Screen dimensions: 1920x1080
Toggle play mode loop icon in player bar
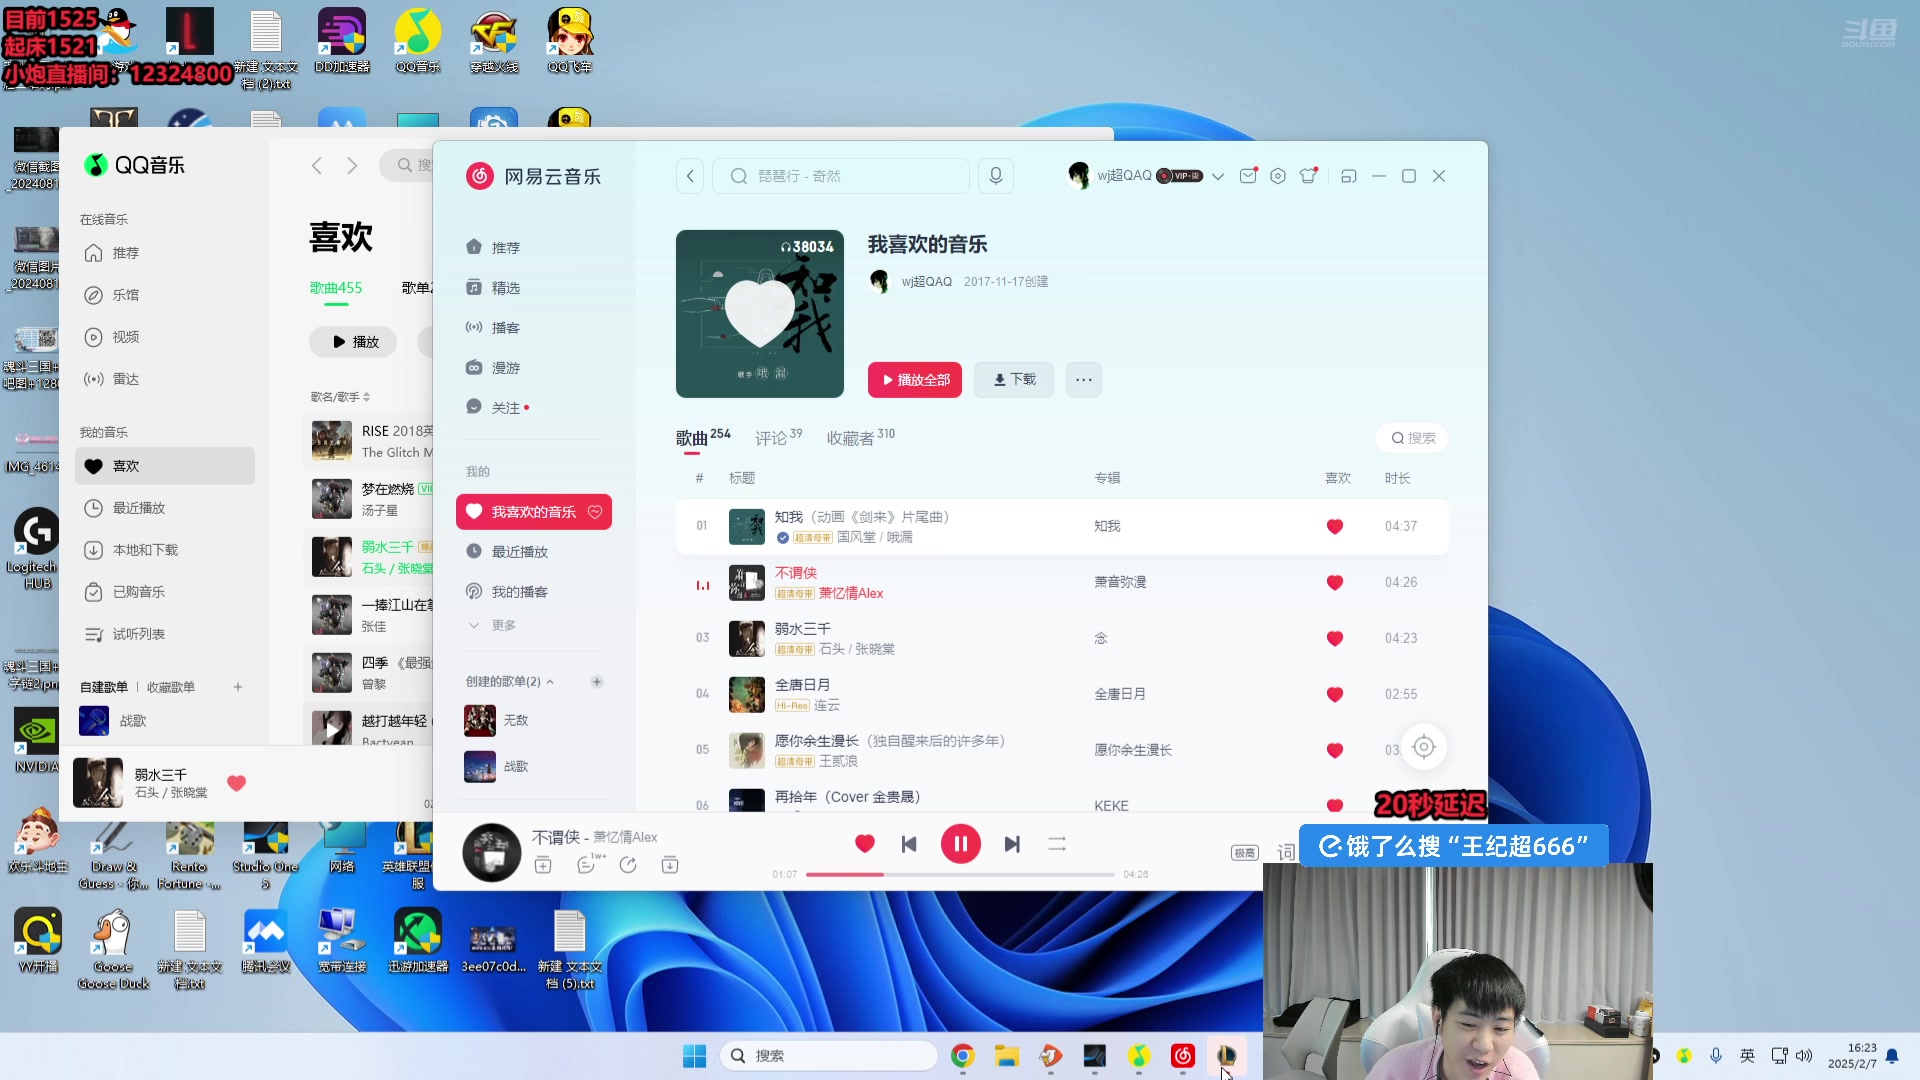coord(1057,844)
